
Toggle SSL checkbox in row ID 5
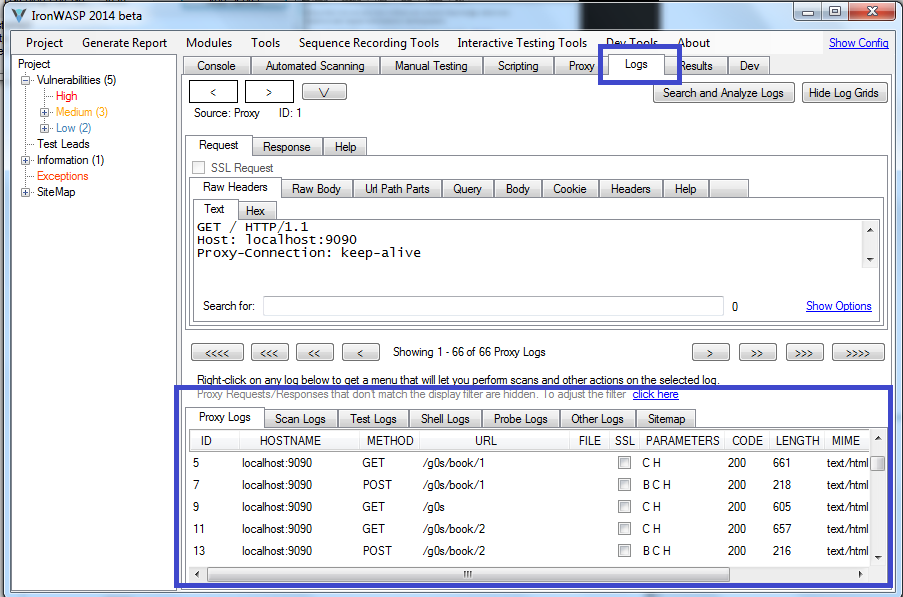pos(624,463)
